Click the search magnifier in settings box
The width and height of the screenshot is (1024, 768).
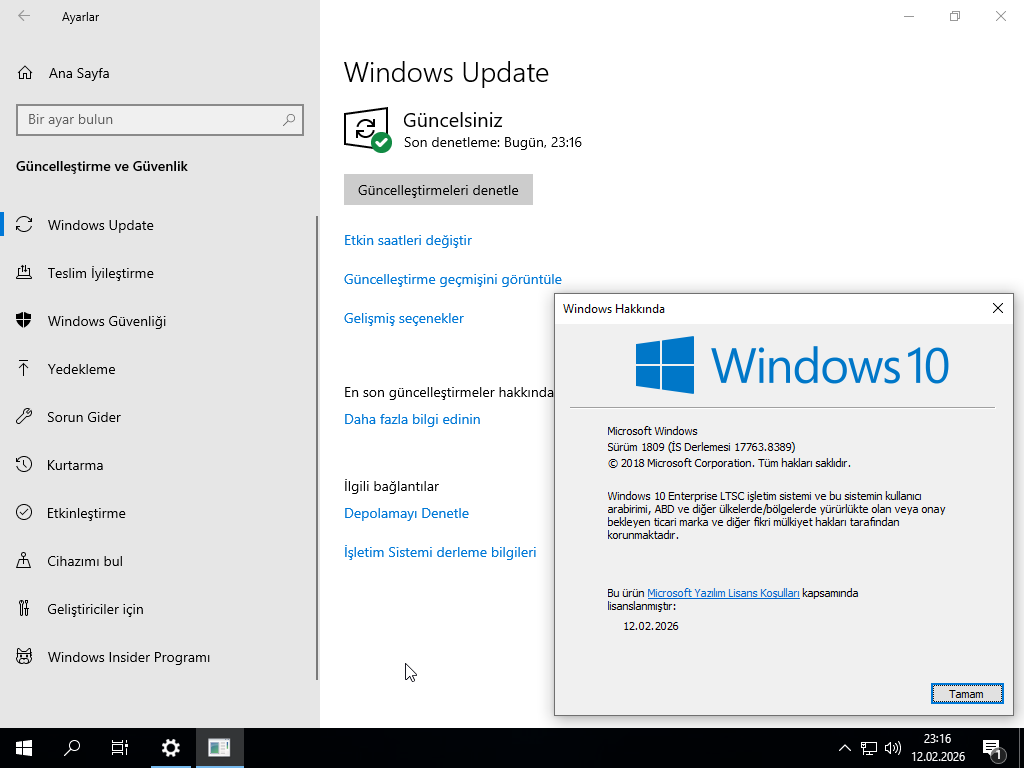289,120
